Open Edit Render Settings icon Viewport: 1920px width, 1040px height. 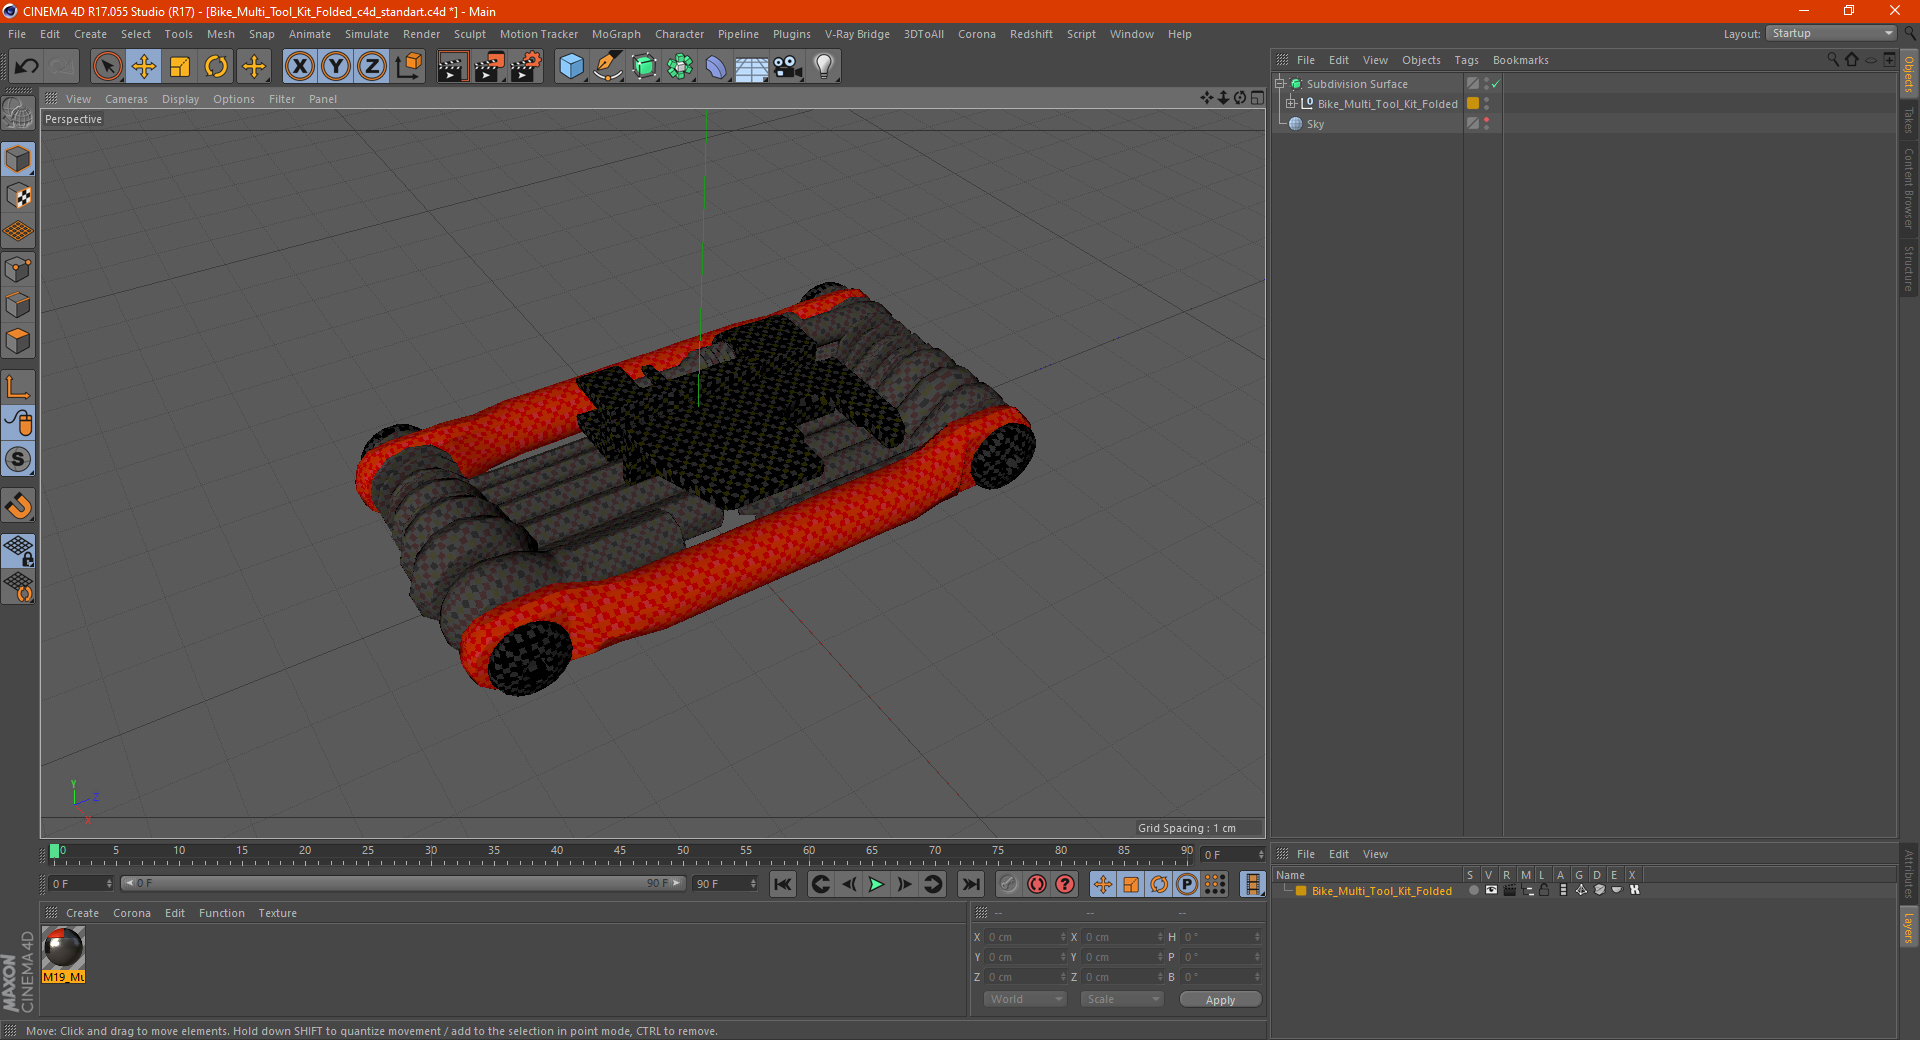click(x=526, y=67)
